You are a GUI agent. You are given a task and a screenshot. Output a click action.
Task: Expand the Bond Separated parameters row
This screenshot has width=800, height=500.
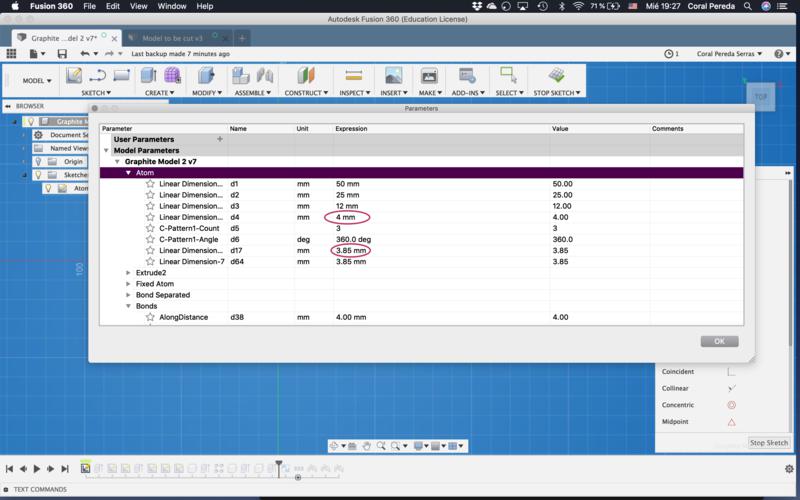click(128, 295)
